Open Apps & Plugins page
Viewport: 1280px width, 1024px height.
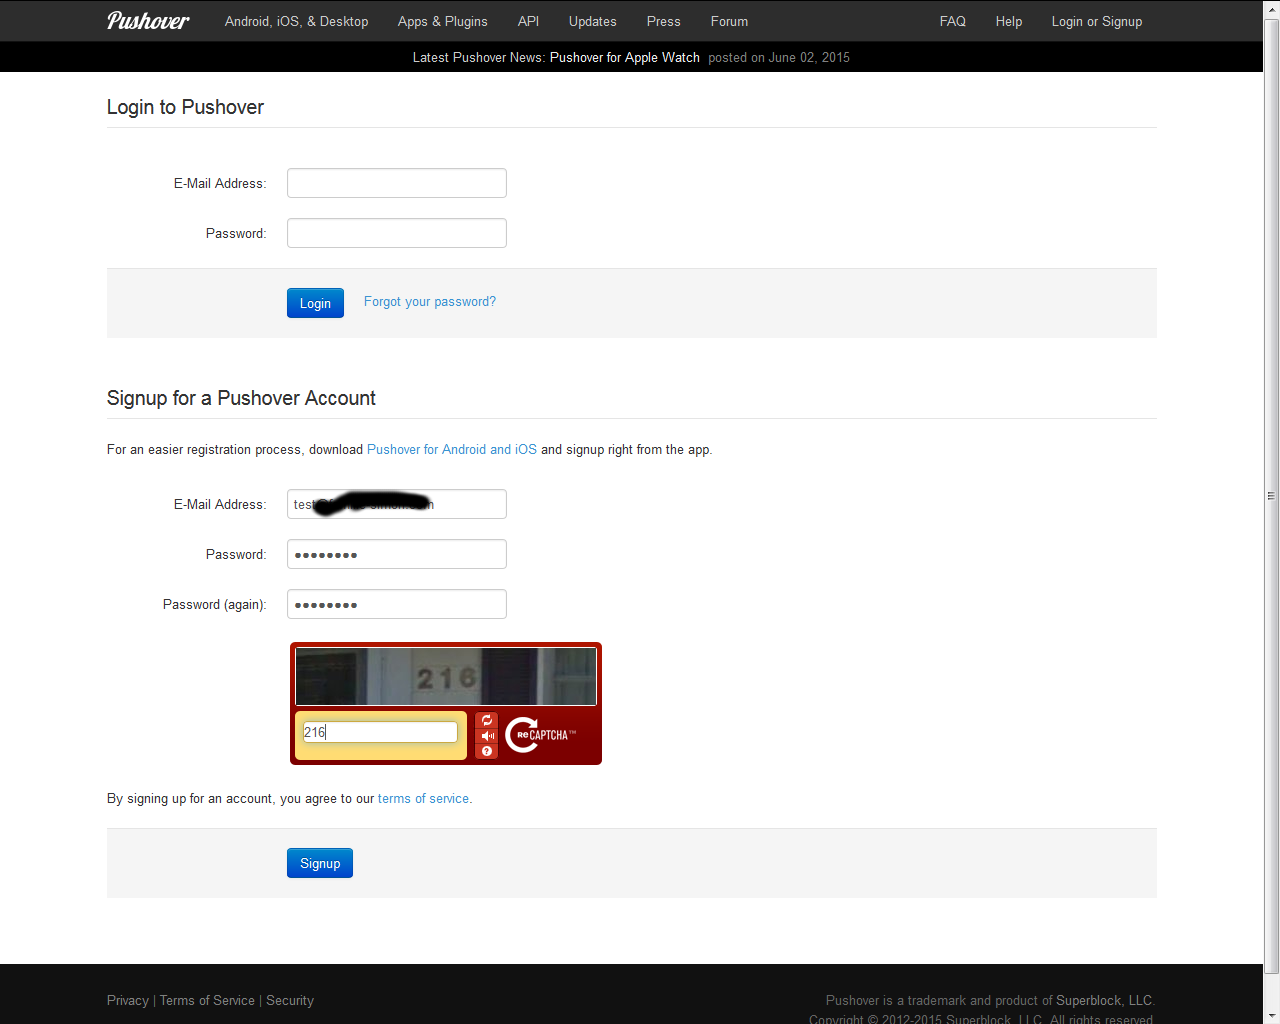443,21
